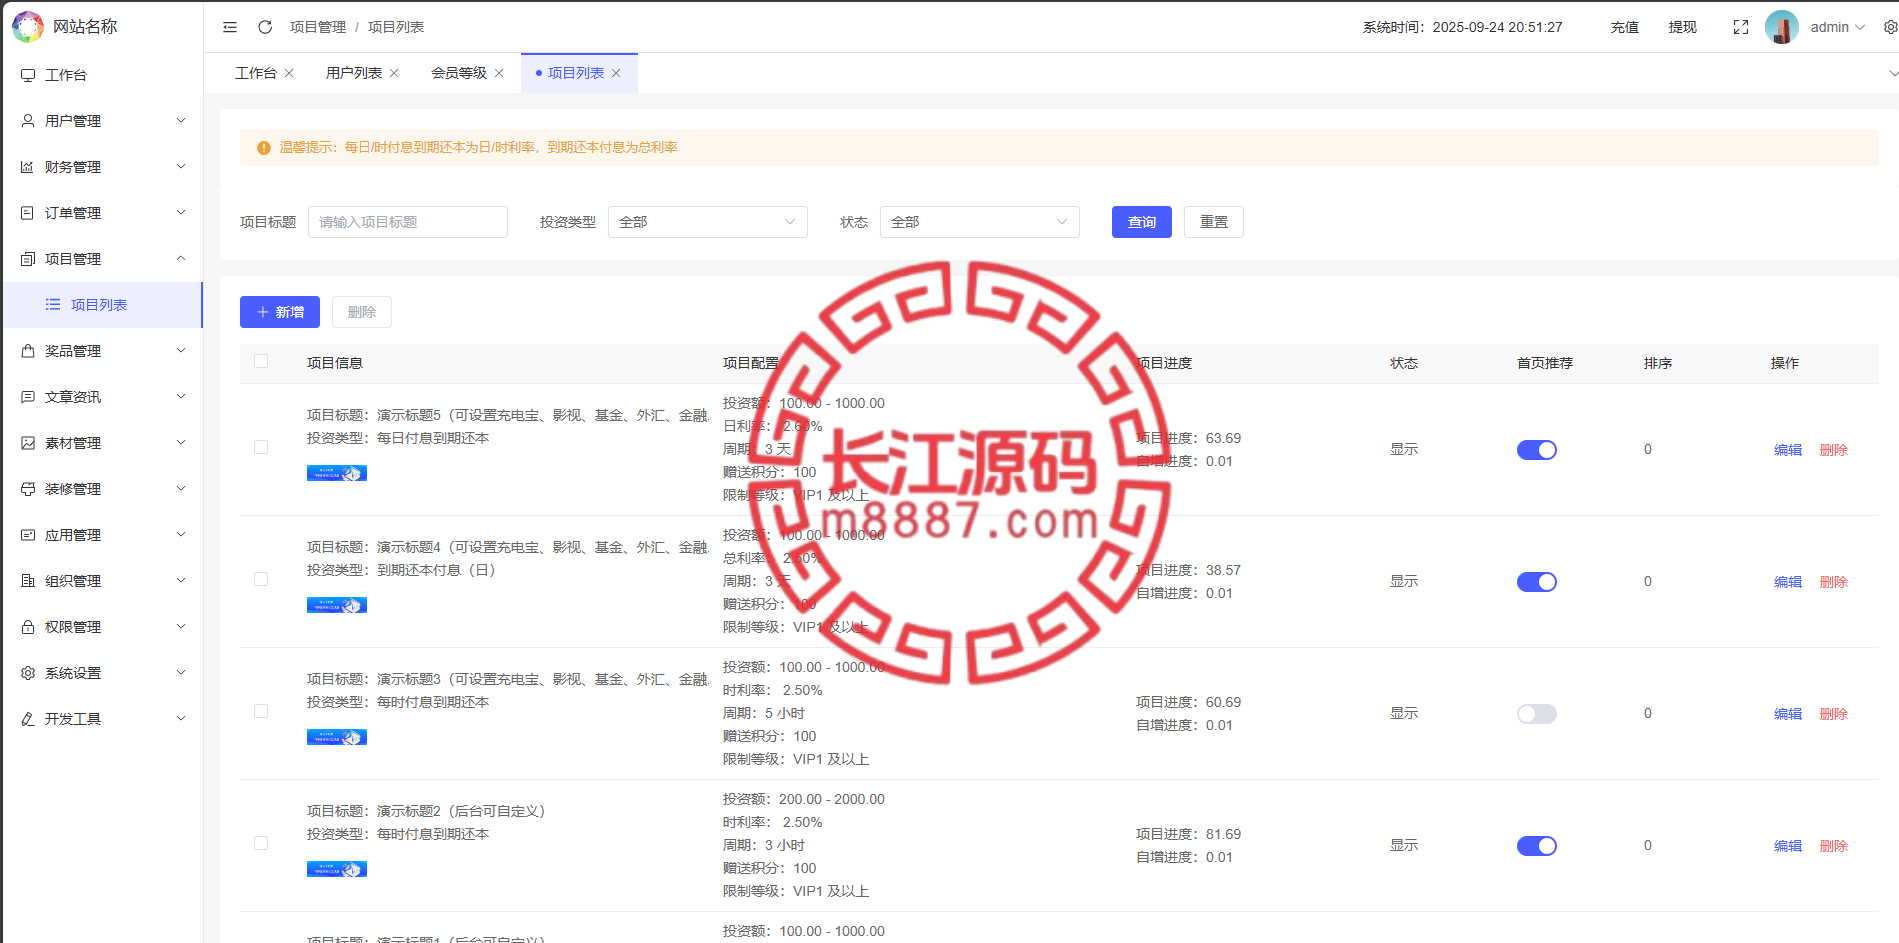Expand the 奖品管理 menu
This screenshot has width=1899, height=943.
click(103, 351)
